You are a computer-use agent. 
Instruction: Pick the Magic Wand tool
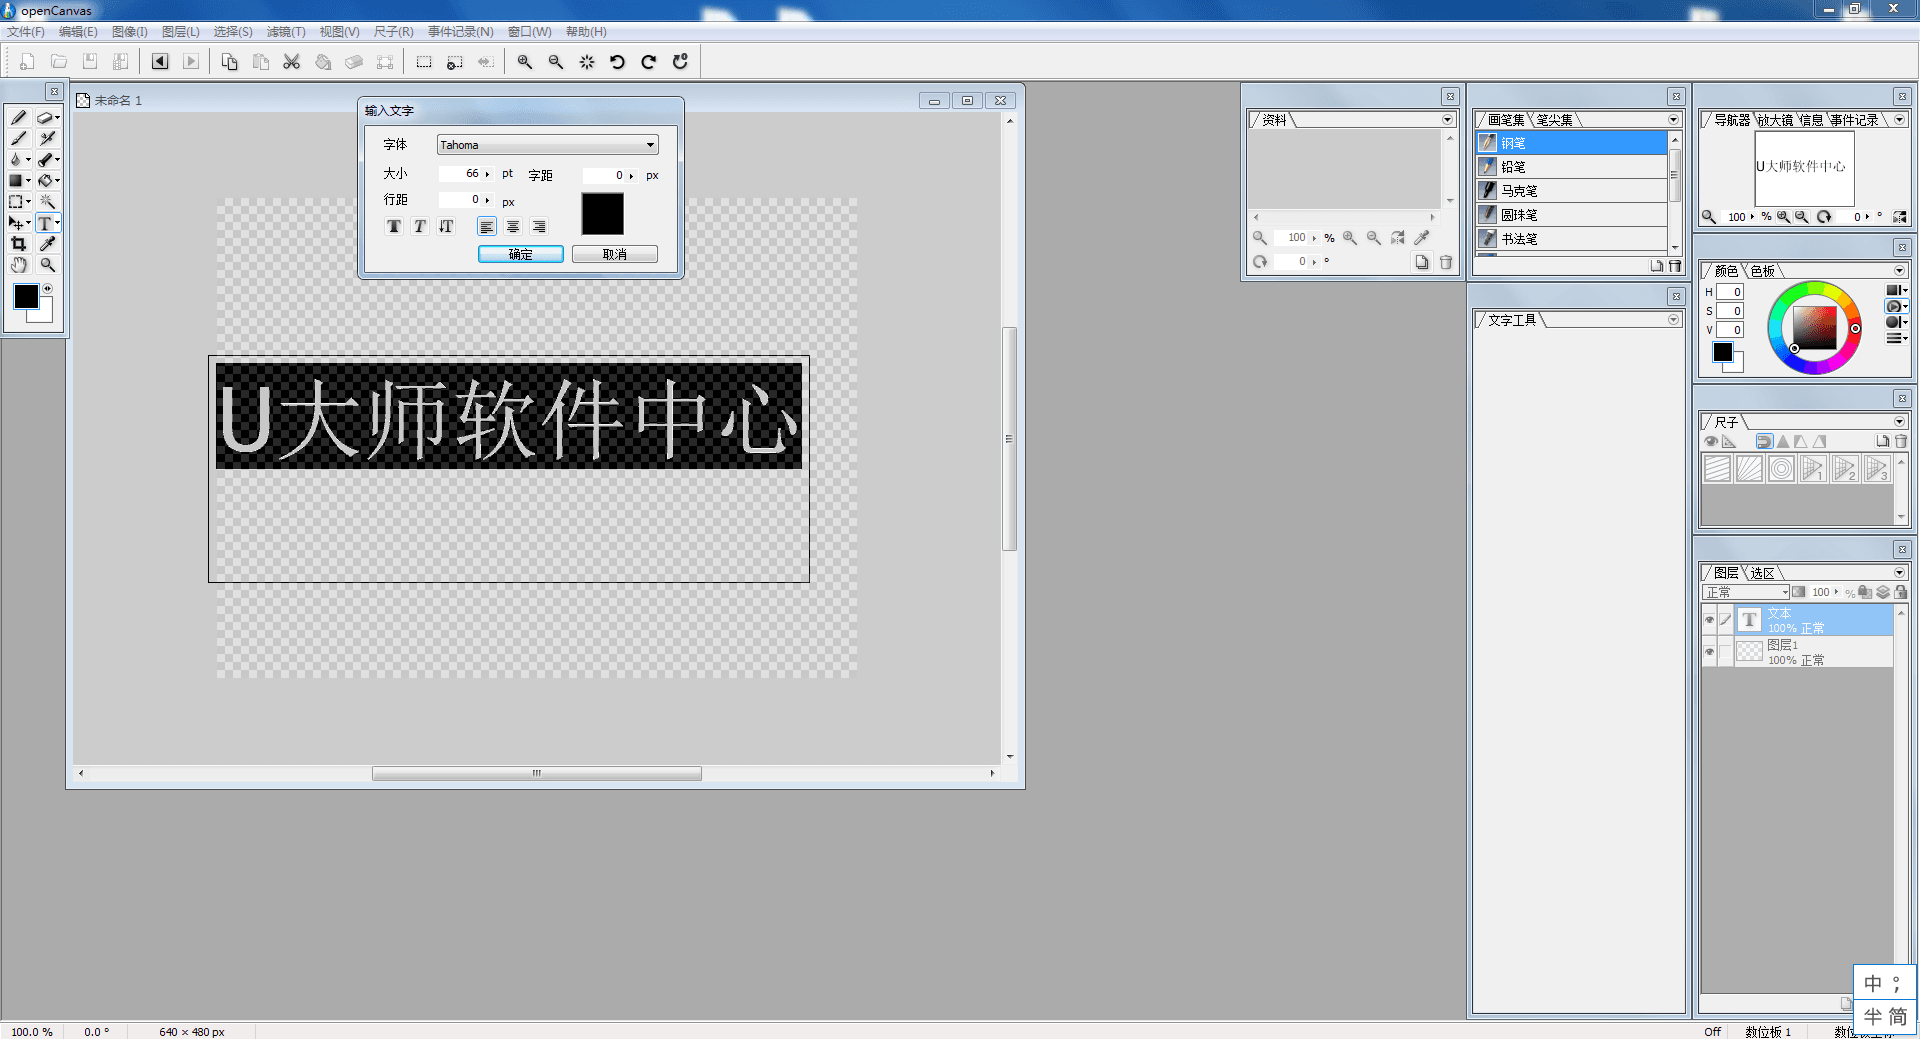47,202
